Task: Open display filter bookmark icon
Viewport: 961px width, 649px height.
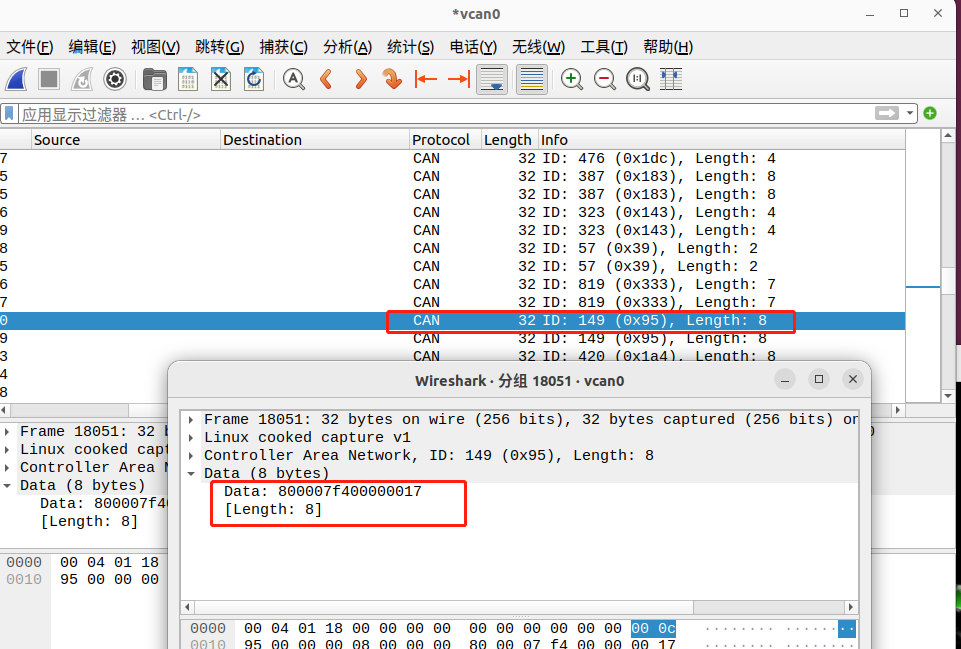Action: pos(9,114)
